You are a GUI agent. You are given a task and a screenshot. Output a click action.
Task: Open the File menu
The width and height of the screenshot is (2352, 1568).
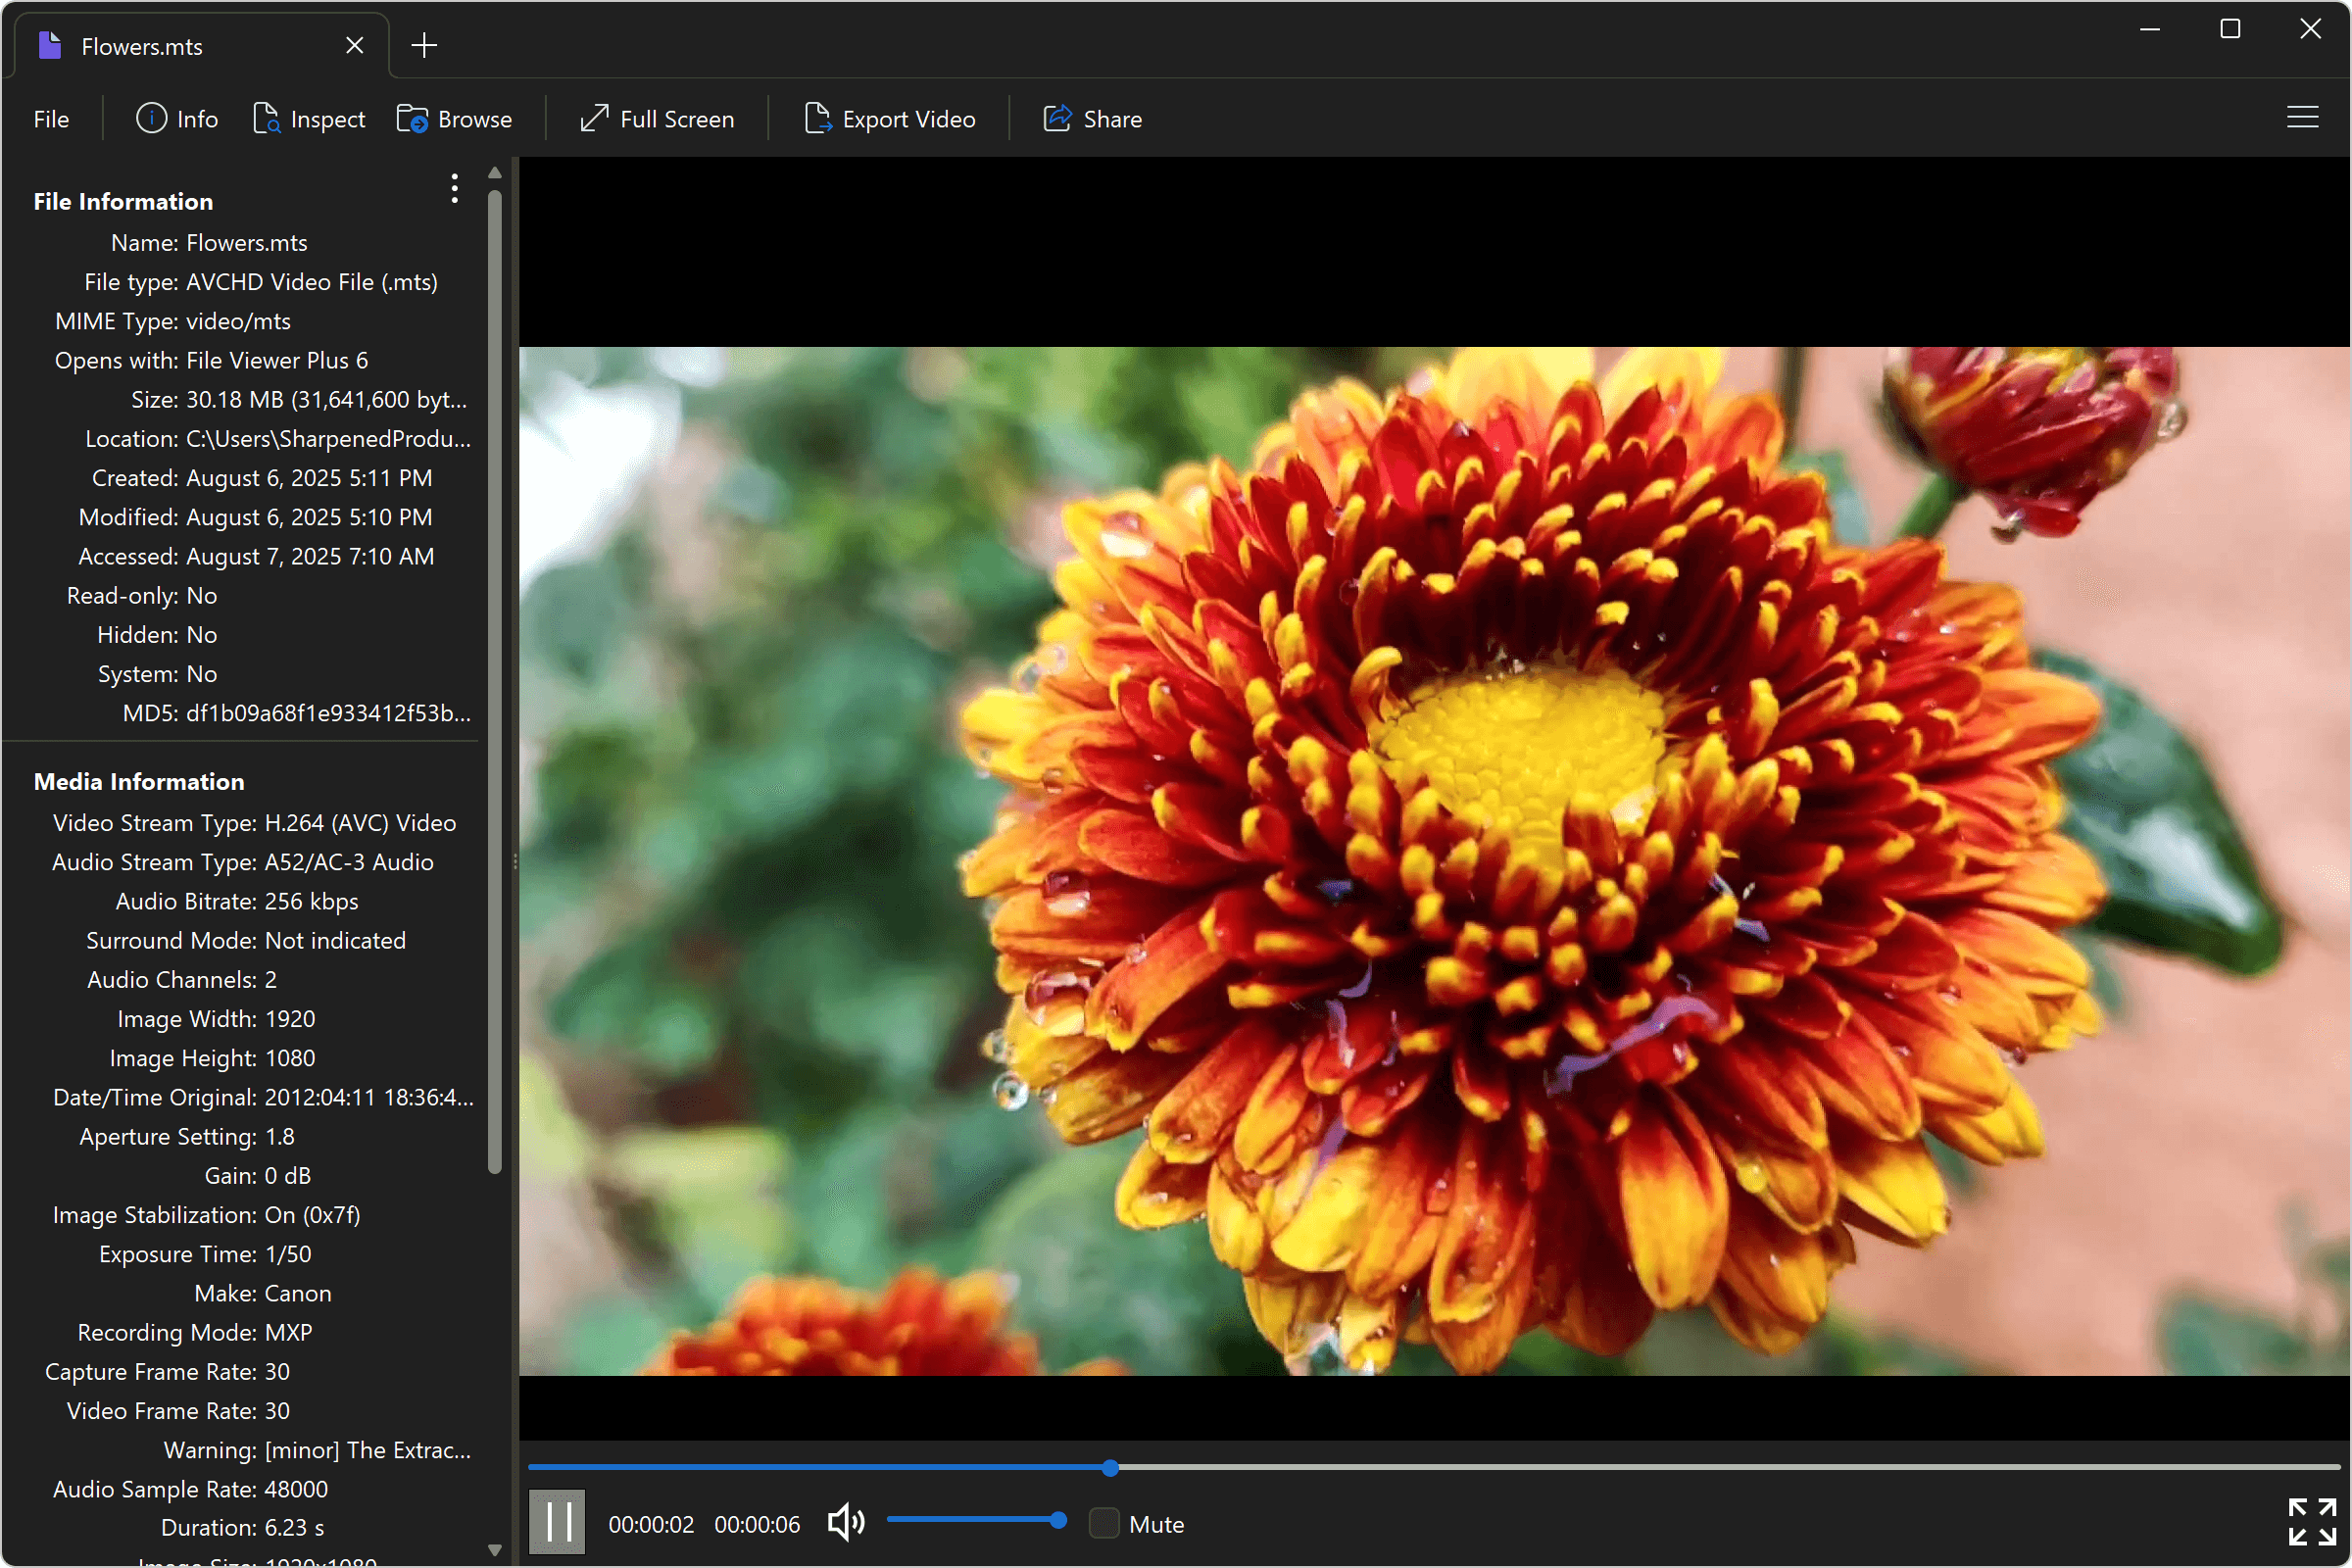(50, 118)
